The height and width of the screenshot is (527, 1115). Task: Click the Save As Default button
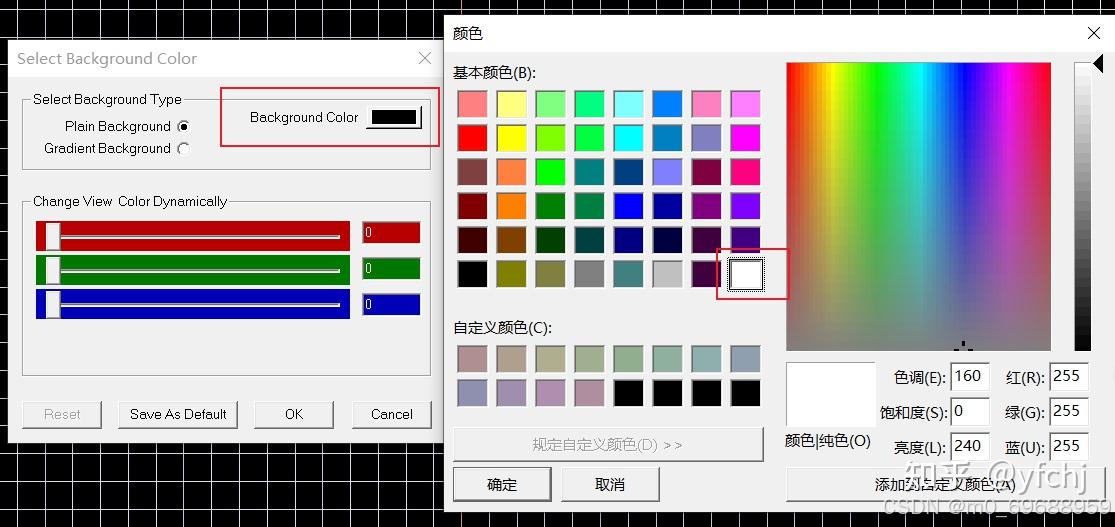[x=178, y=415]
